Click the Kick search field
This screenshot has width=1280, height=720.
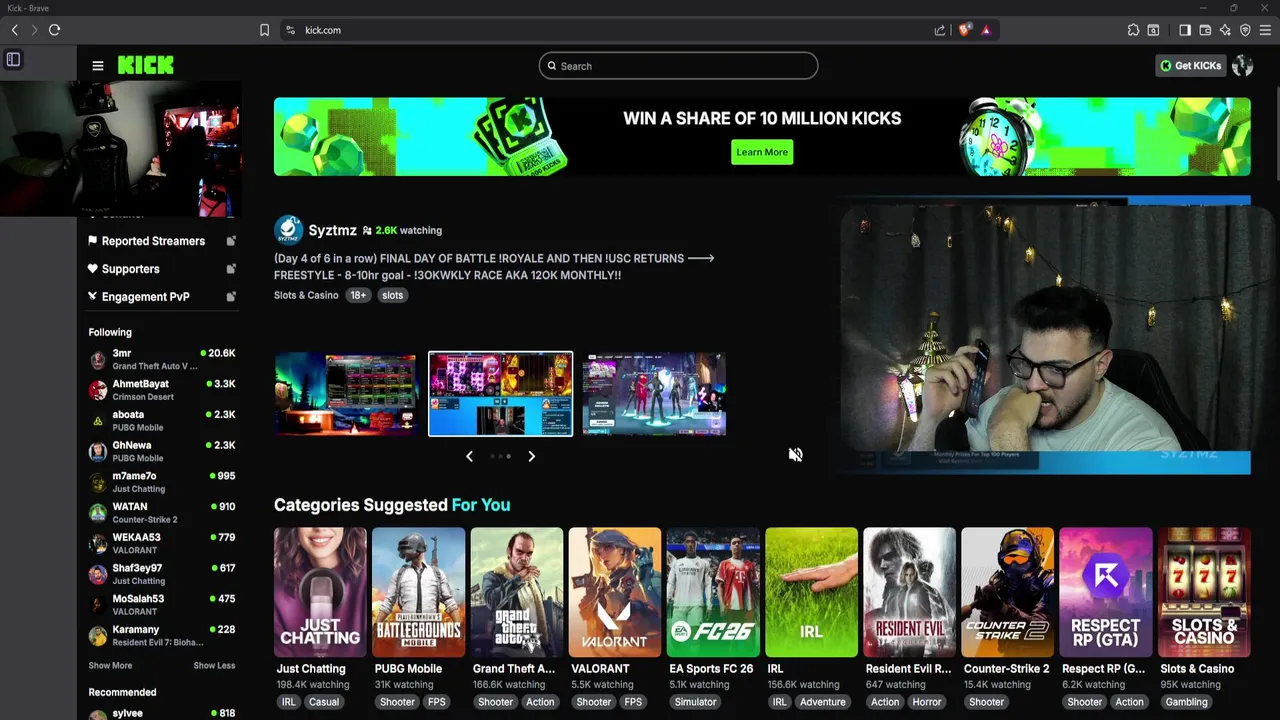(678, 66)
